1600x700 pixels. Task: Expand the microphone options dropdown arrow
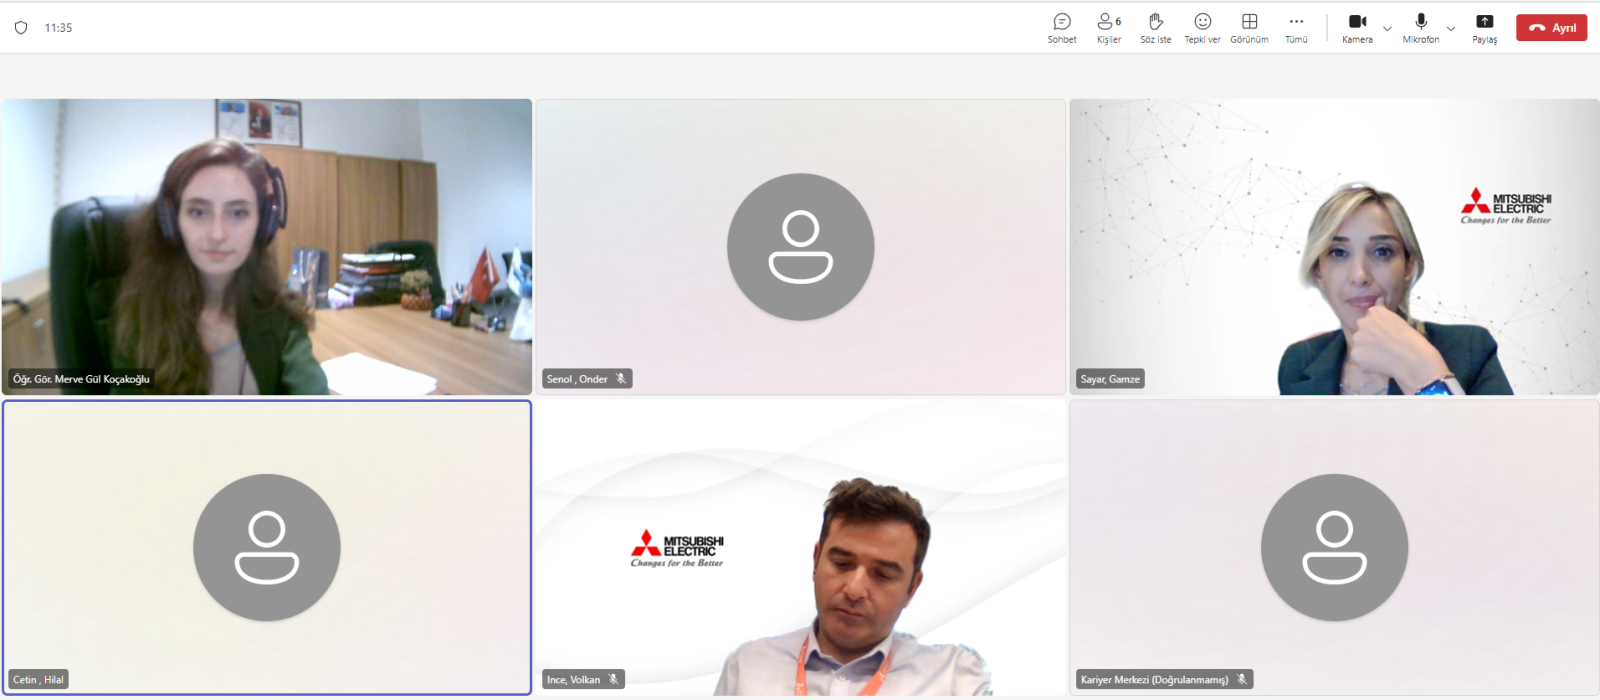(1451, 29)
